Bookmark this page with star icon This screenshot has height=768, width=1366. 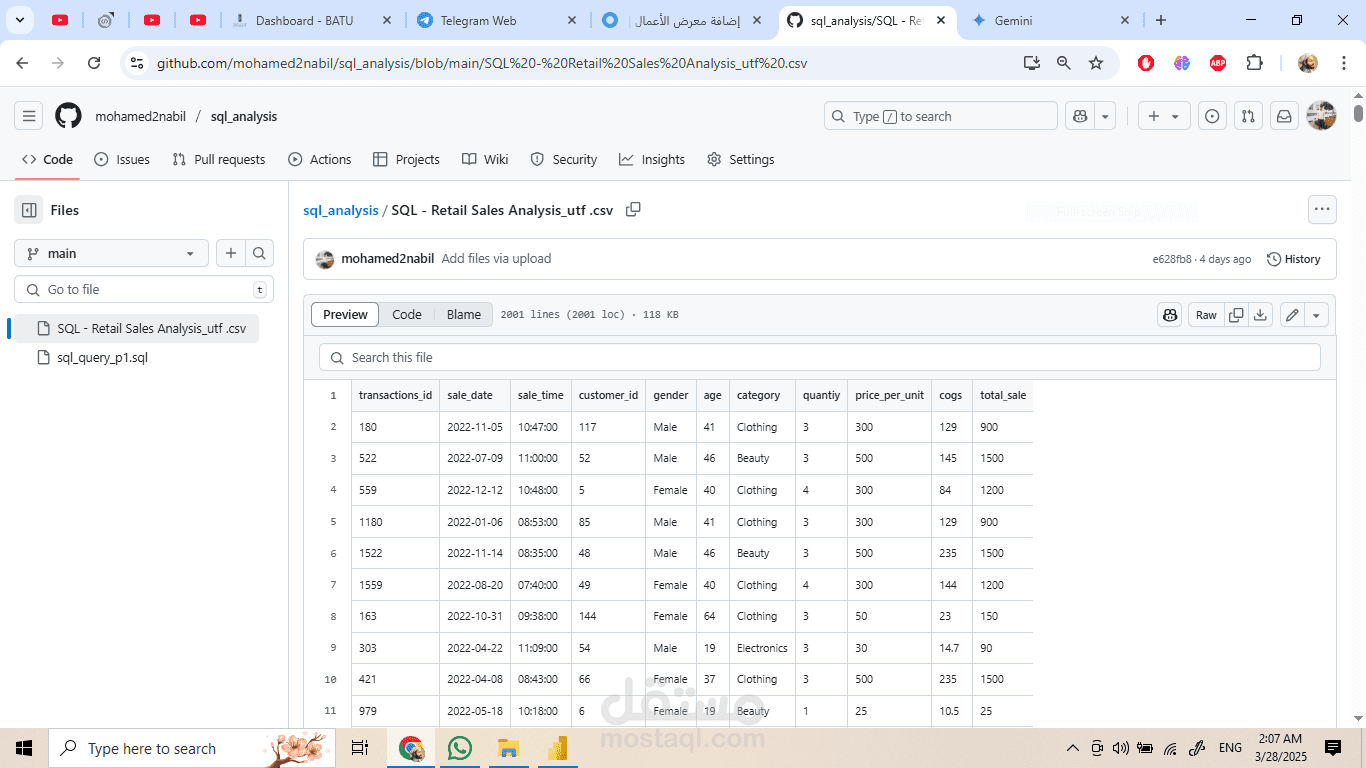[x=1096, y=63]
